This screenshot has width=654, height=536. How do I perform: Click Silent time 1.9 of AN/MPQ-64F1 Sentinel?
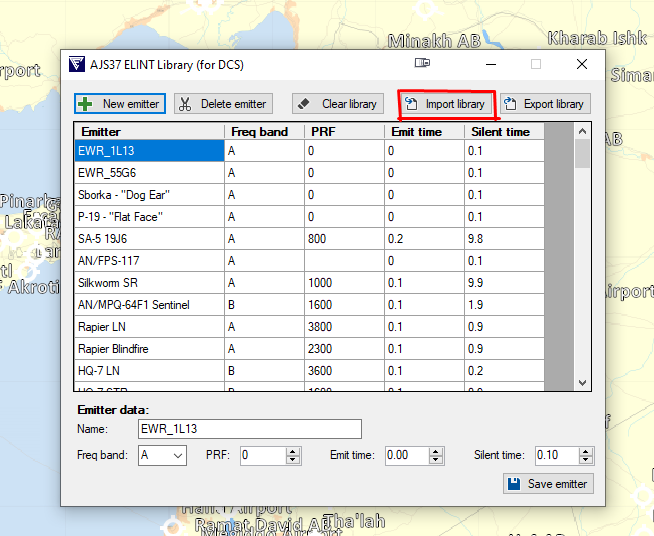[x=504, y=304]
